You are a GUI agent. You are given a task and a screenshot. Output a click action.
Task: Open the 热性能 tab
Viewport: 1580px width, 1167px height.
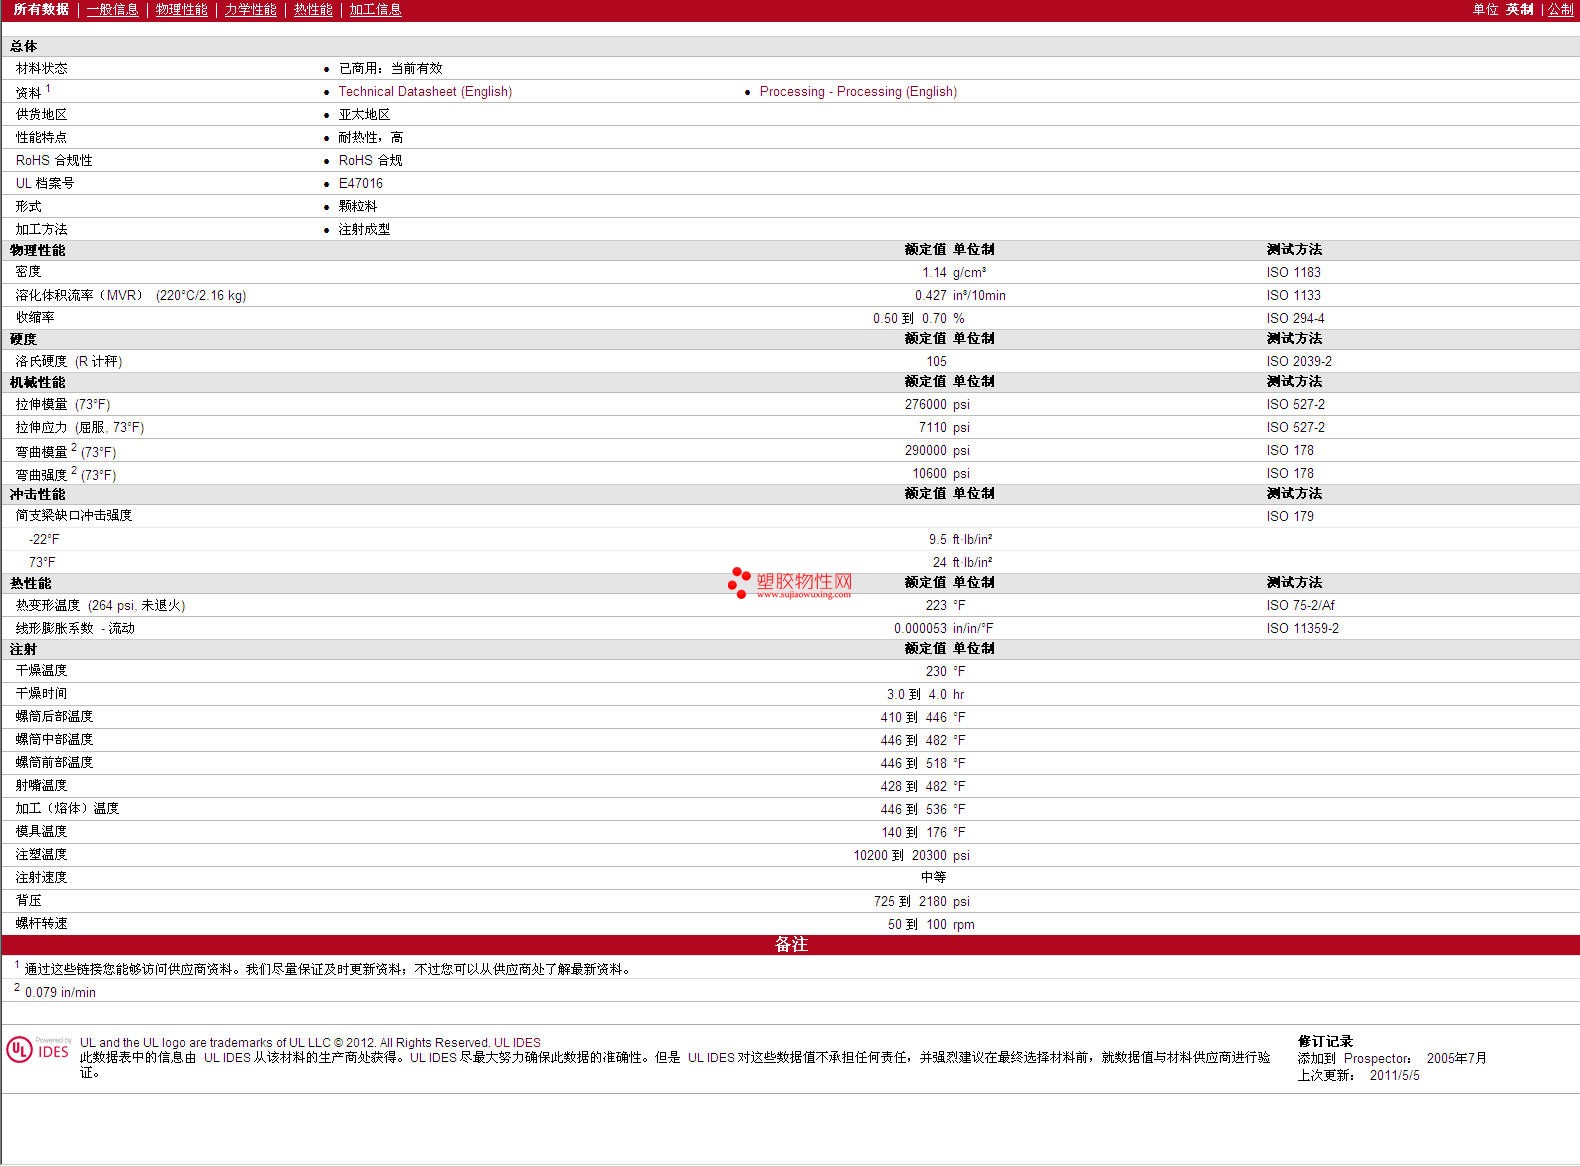tap(313, 9)
